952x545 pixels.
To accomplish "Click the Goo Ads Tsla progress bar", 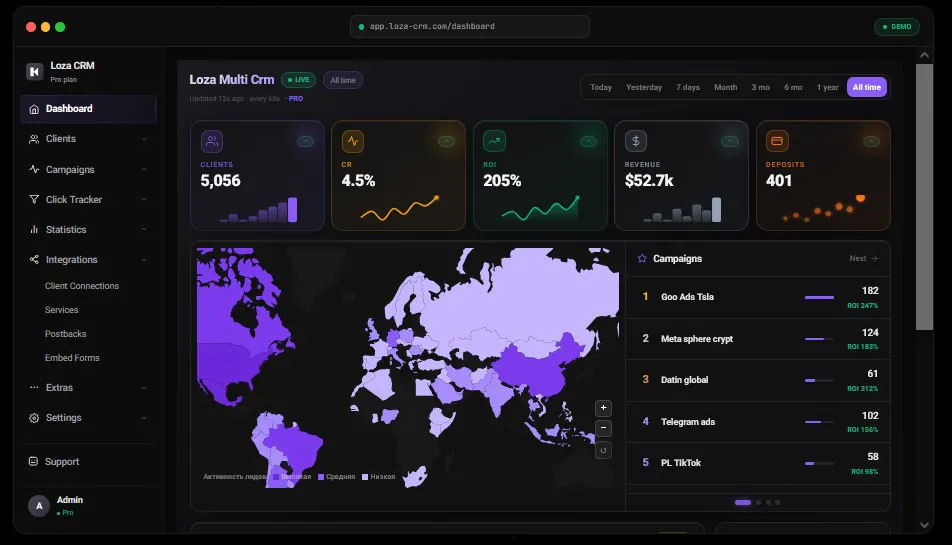I will (x=819, y=297).
